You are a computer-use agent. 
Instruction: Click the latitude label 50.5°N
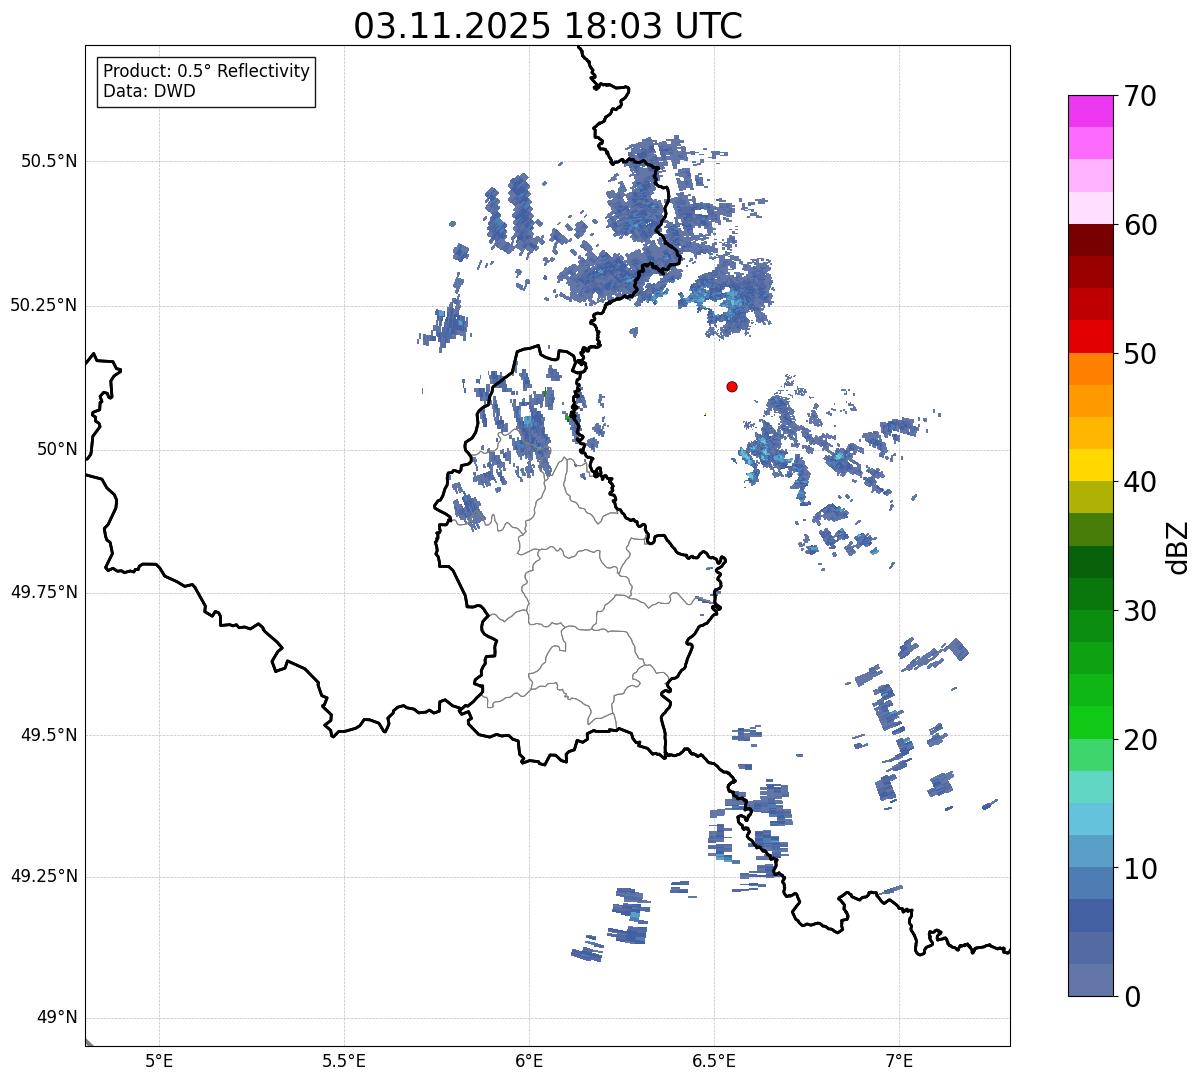click(49, 161)
